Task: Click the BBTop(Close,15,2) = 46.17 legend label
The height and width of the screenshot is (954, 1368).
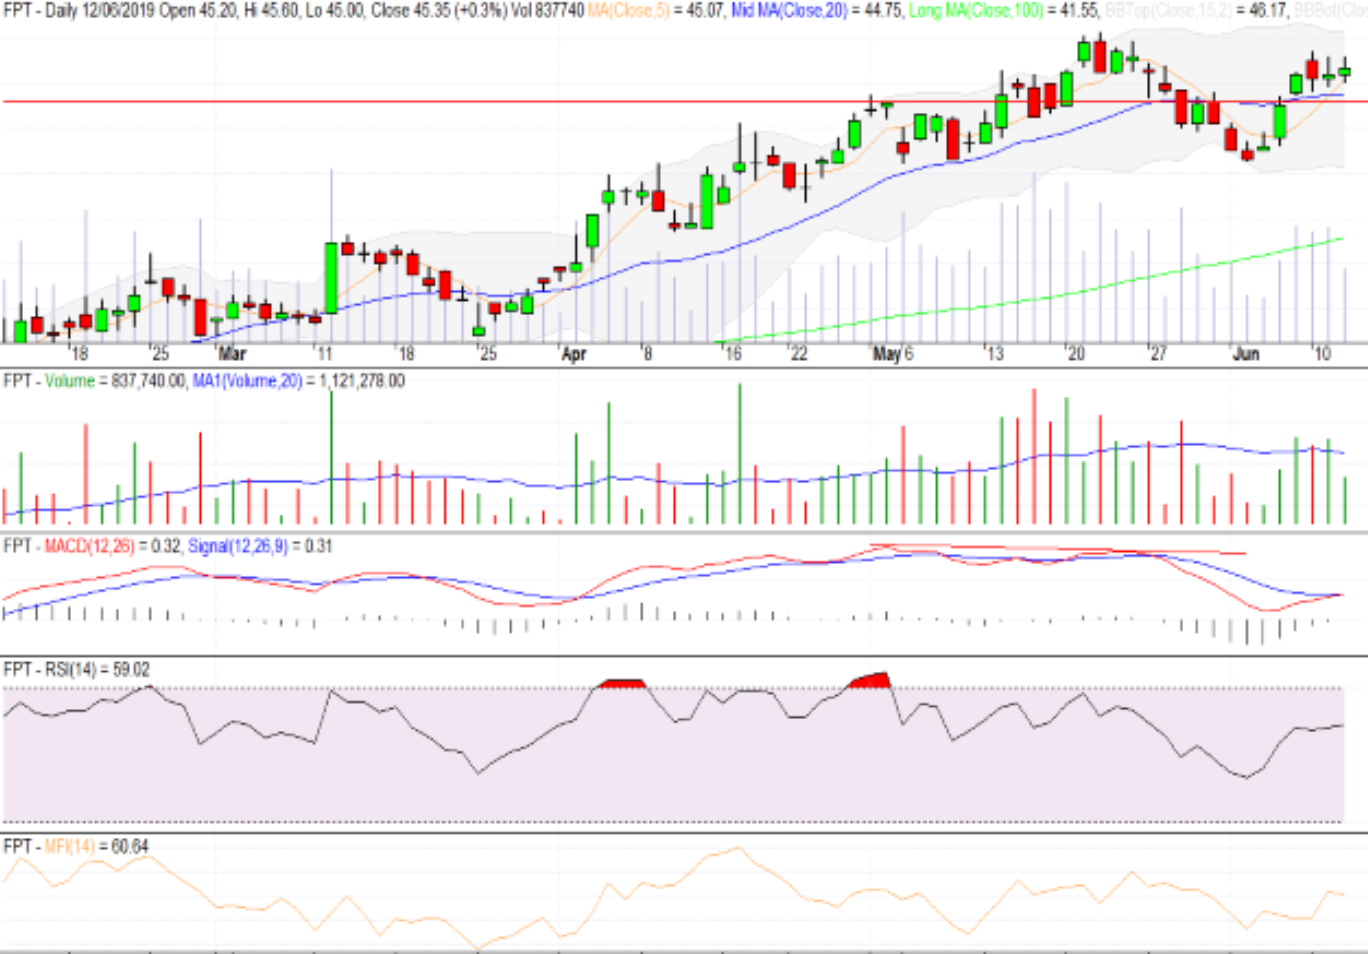Action: (x=1195, y=10)
